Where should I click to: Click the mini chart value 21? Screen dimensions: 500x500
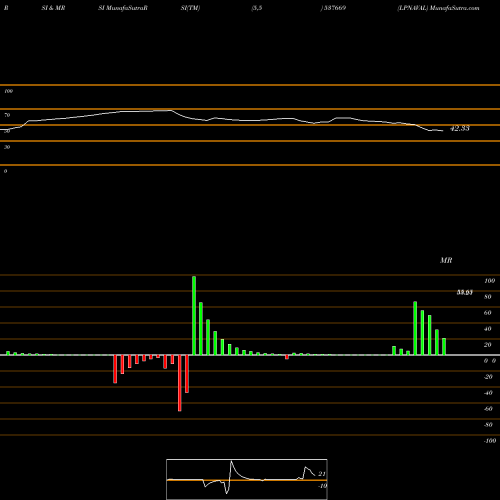tap(322, 474)
